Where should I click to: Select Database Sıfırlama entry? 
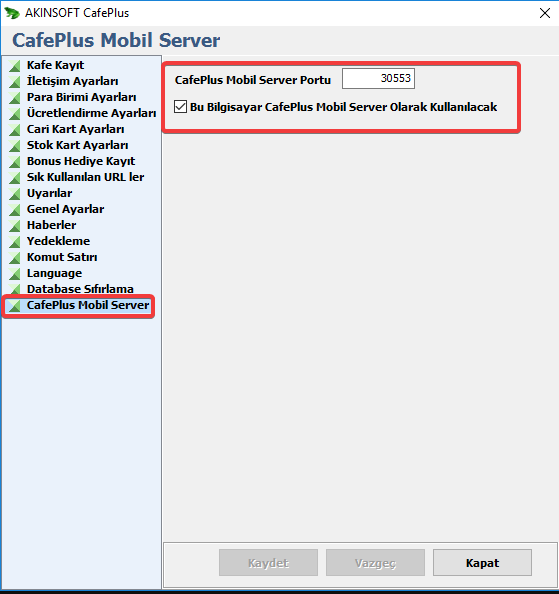tap(80, 289)
